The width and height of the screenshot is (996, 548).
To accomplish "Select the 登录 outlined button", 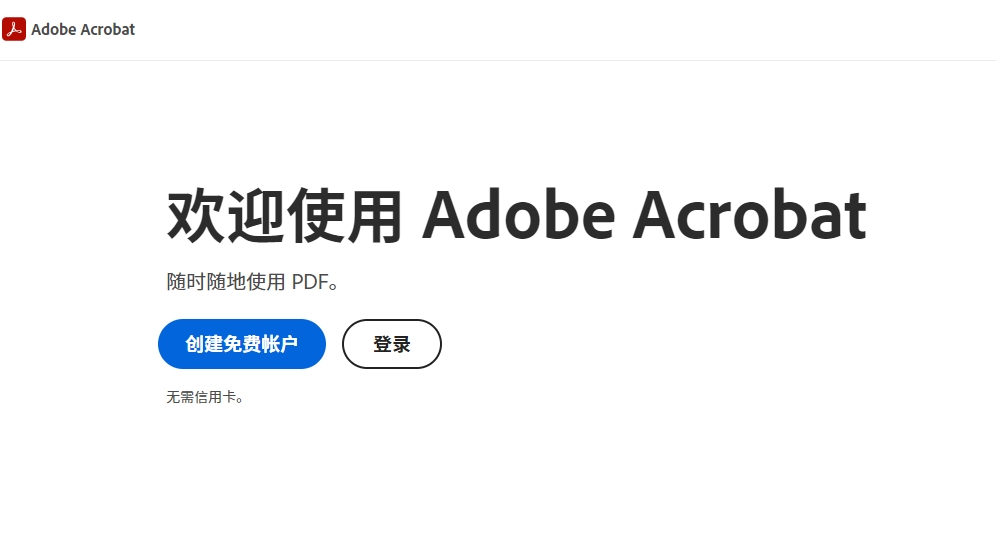I will [x=392, y=344].
